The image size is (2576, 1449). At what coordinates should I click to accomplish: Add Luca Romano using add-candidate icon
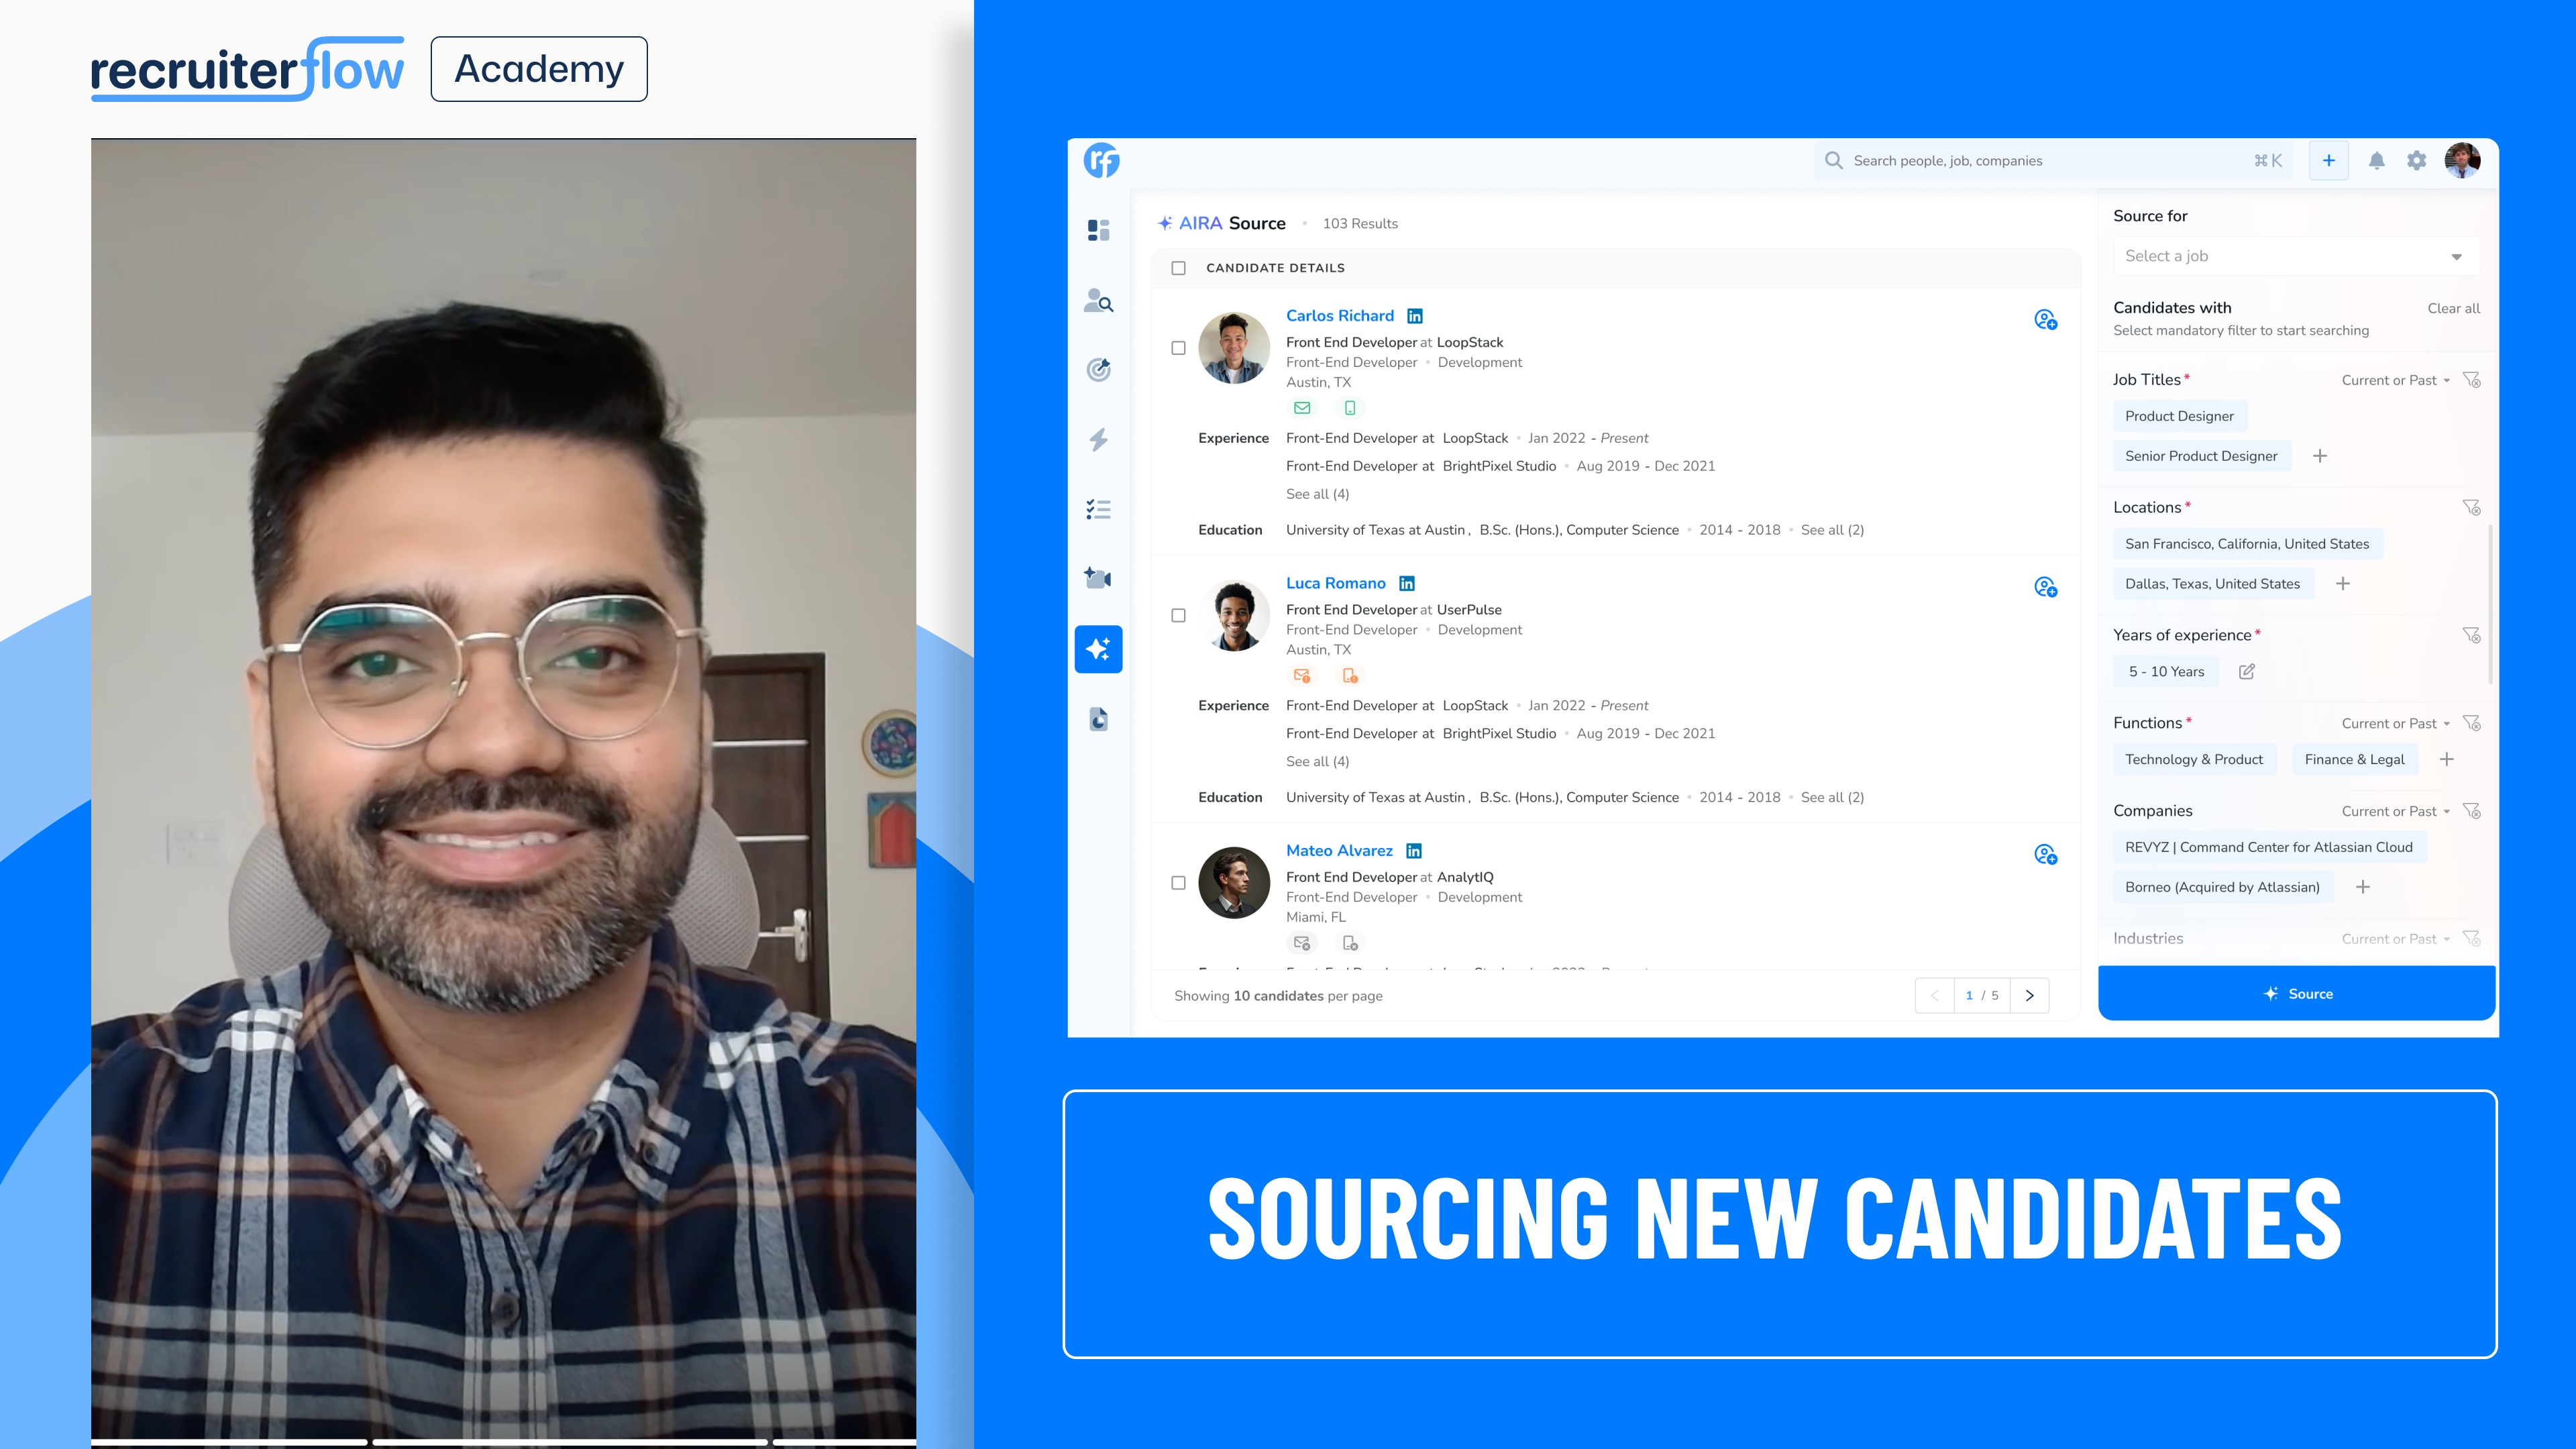2045,587
